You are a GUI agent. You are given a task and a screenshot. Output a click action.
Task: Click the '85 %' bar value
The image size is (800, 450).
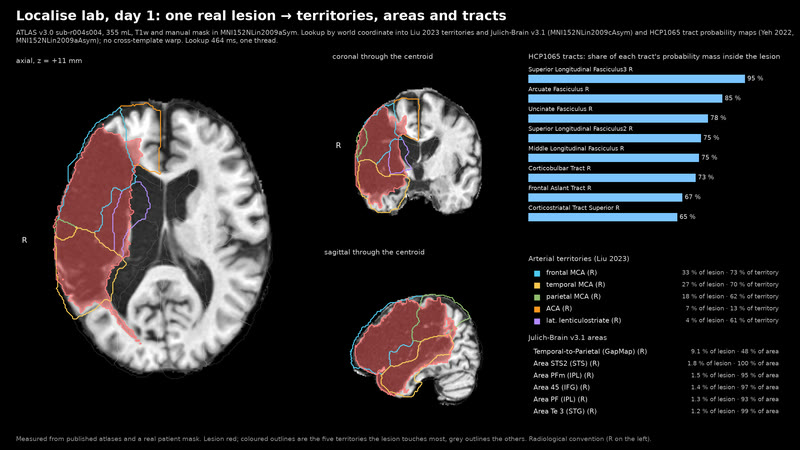coord(733,98)
